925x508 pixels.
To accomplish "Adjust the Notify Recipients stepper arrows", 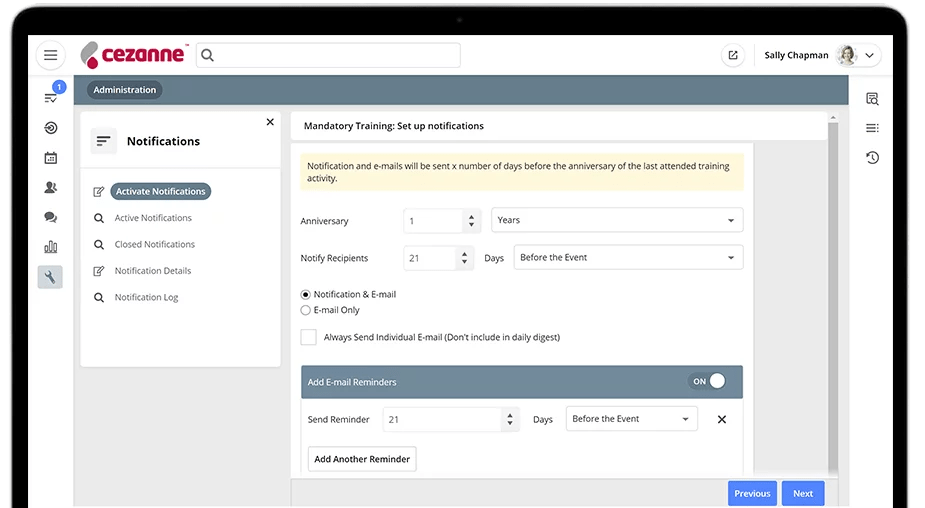I will pos(464,258).
